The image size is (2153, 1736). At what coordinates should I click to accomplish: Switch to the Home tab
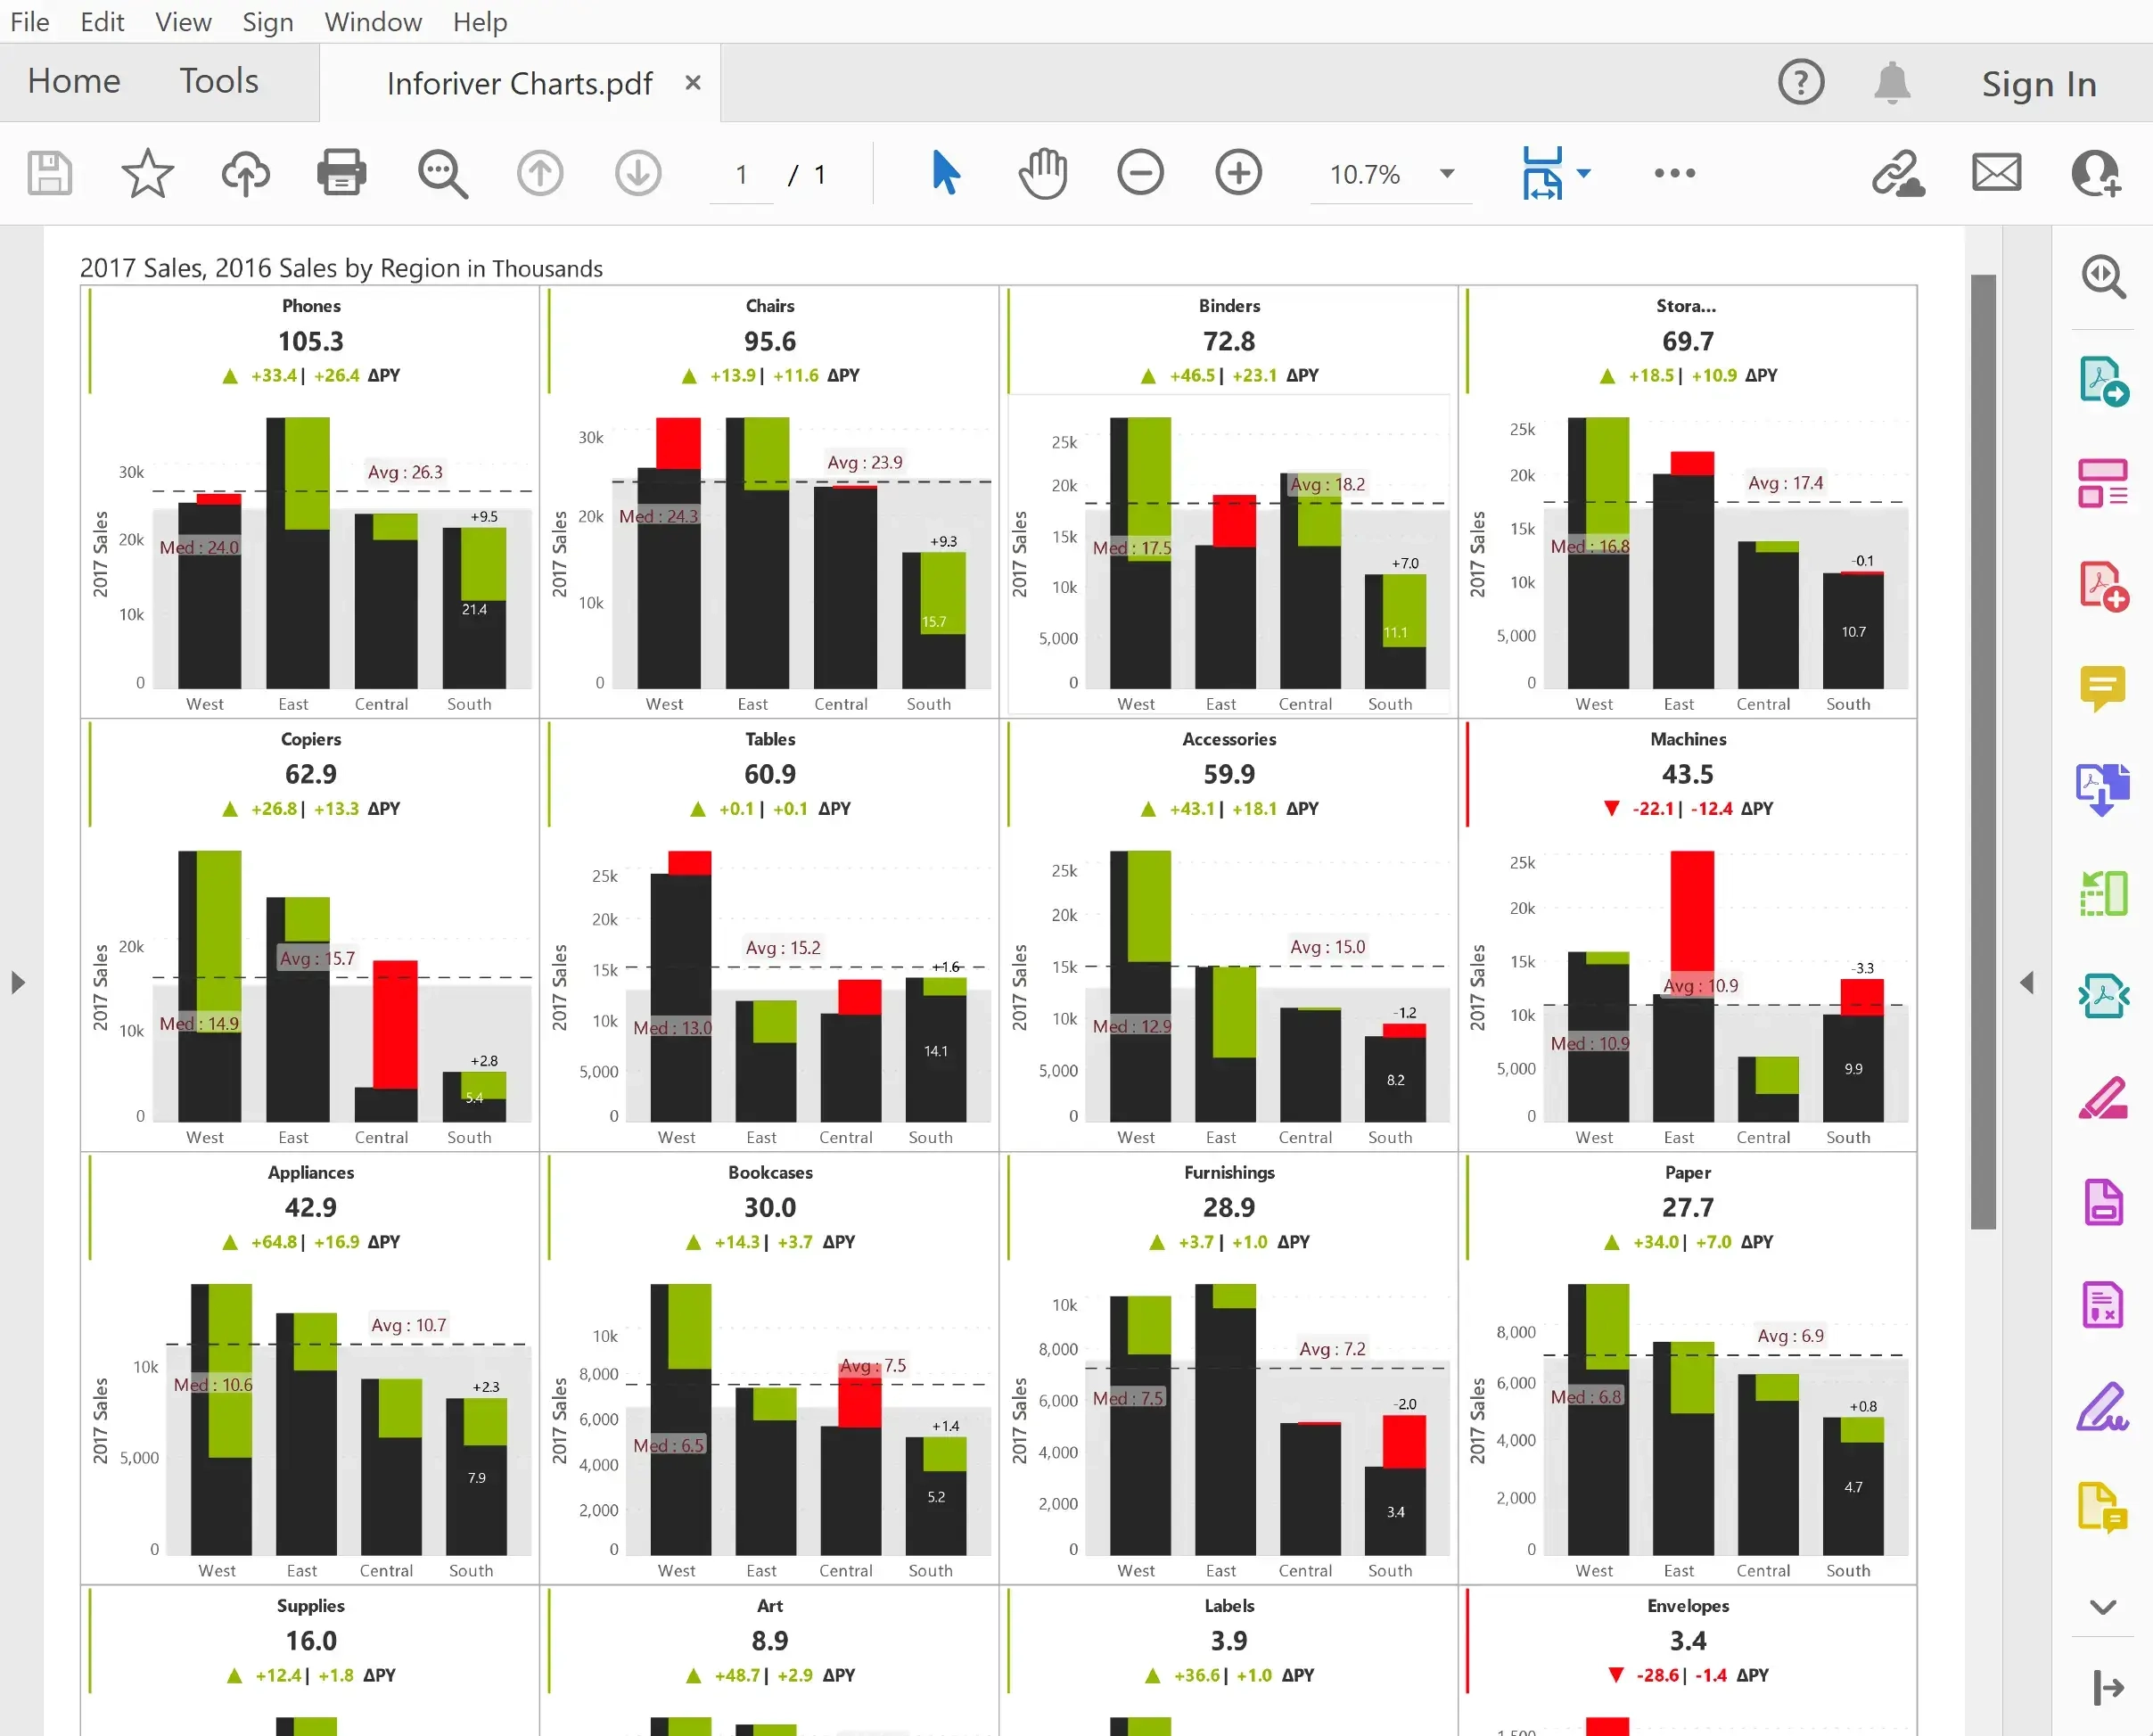pos(74,81)
